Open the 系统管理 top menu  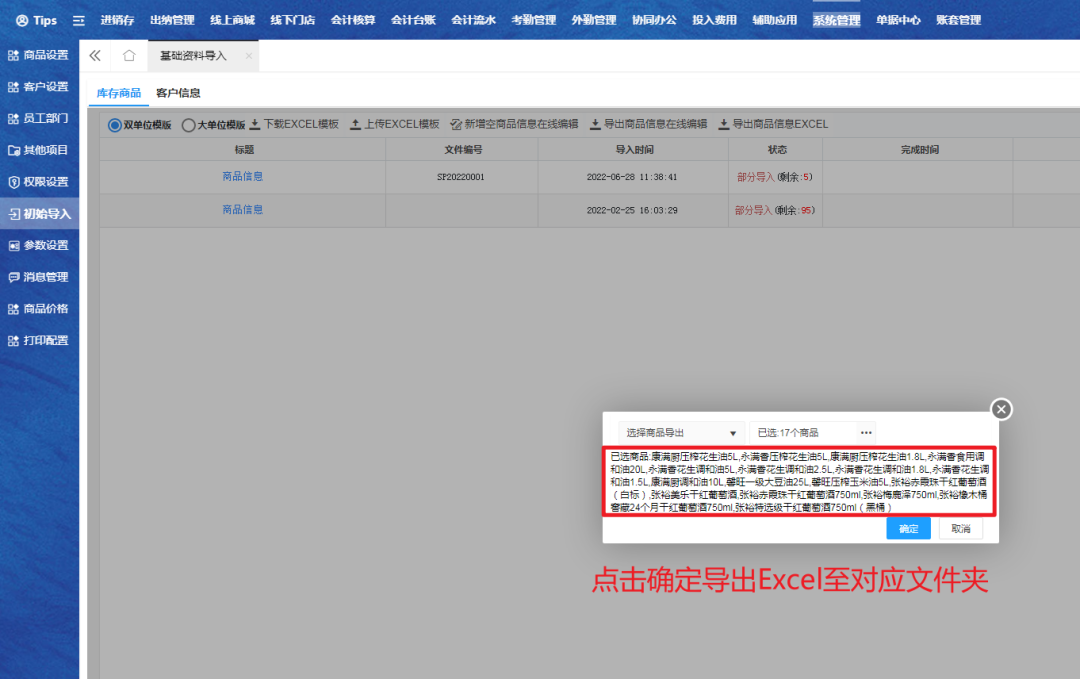[x=836, y=20]
